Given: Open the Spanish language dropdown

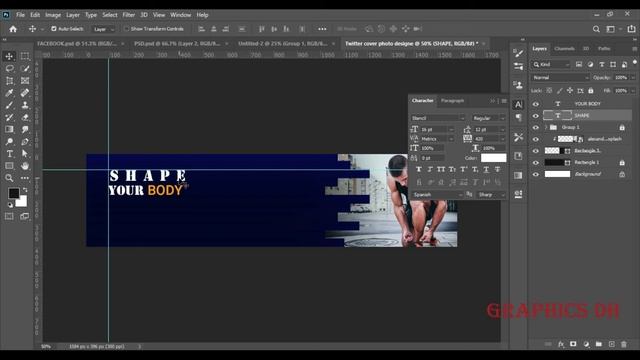Looking at the screenshot, I should (437, 195).
